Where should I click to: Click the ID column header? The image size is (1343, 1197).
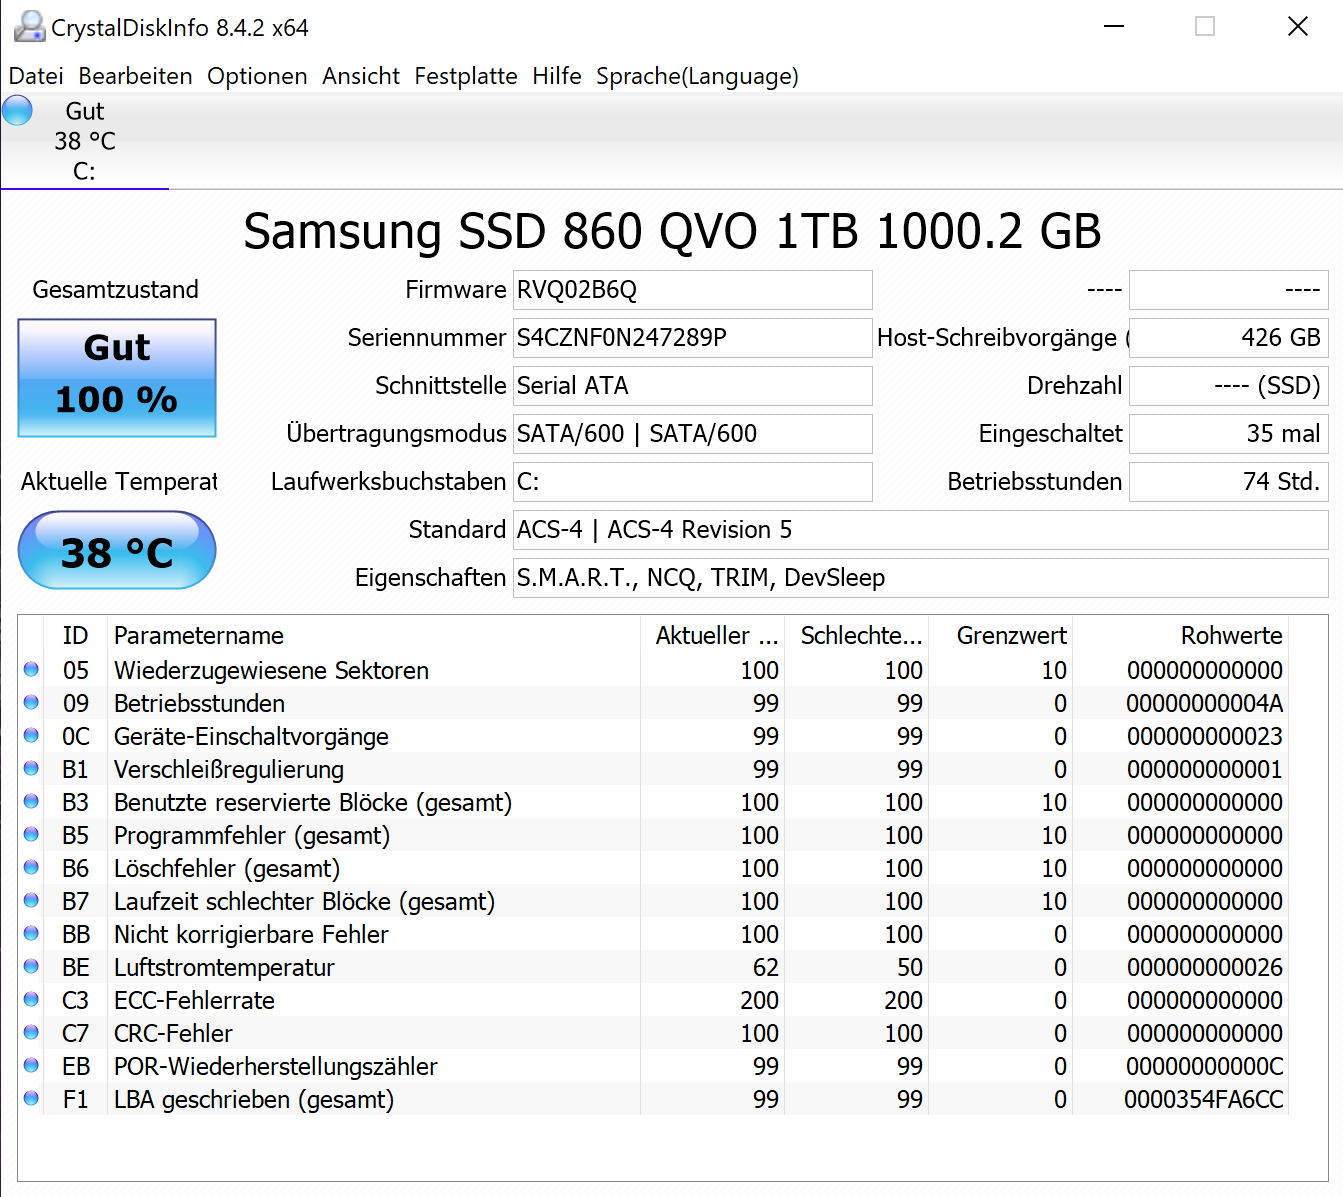pyautogui.click(x=76, y=636)
